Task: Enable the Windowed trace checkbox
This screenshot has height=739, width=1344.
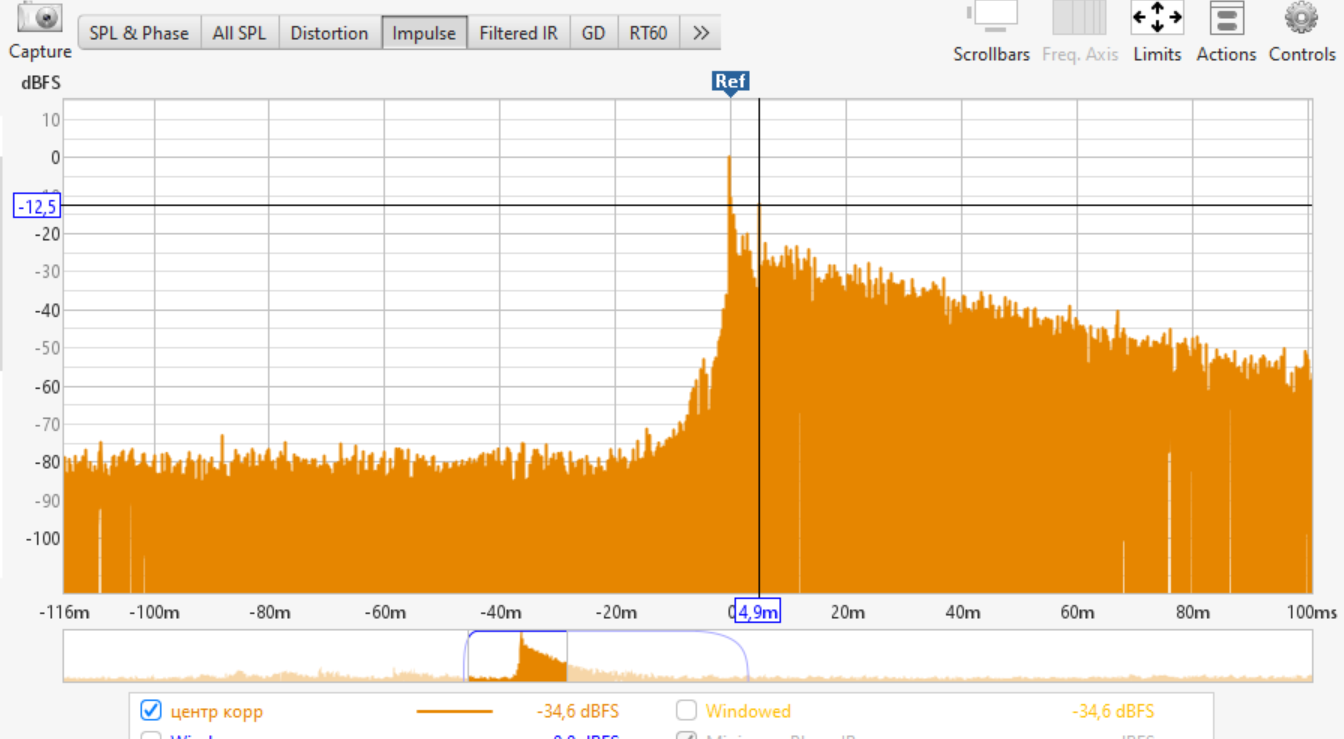Action: click(686, 711)
